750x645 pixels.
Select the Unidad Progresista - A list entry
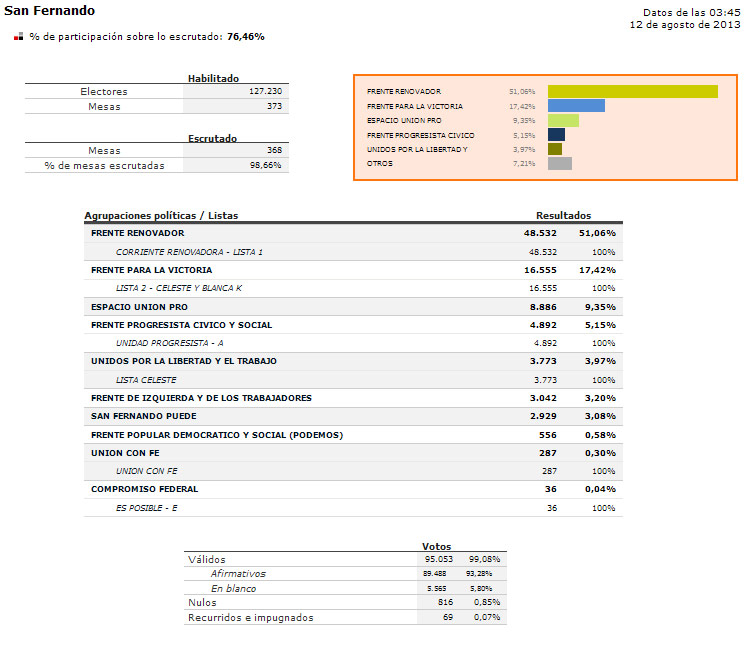coord(169,343)
